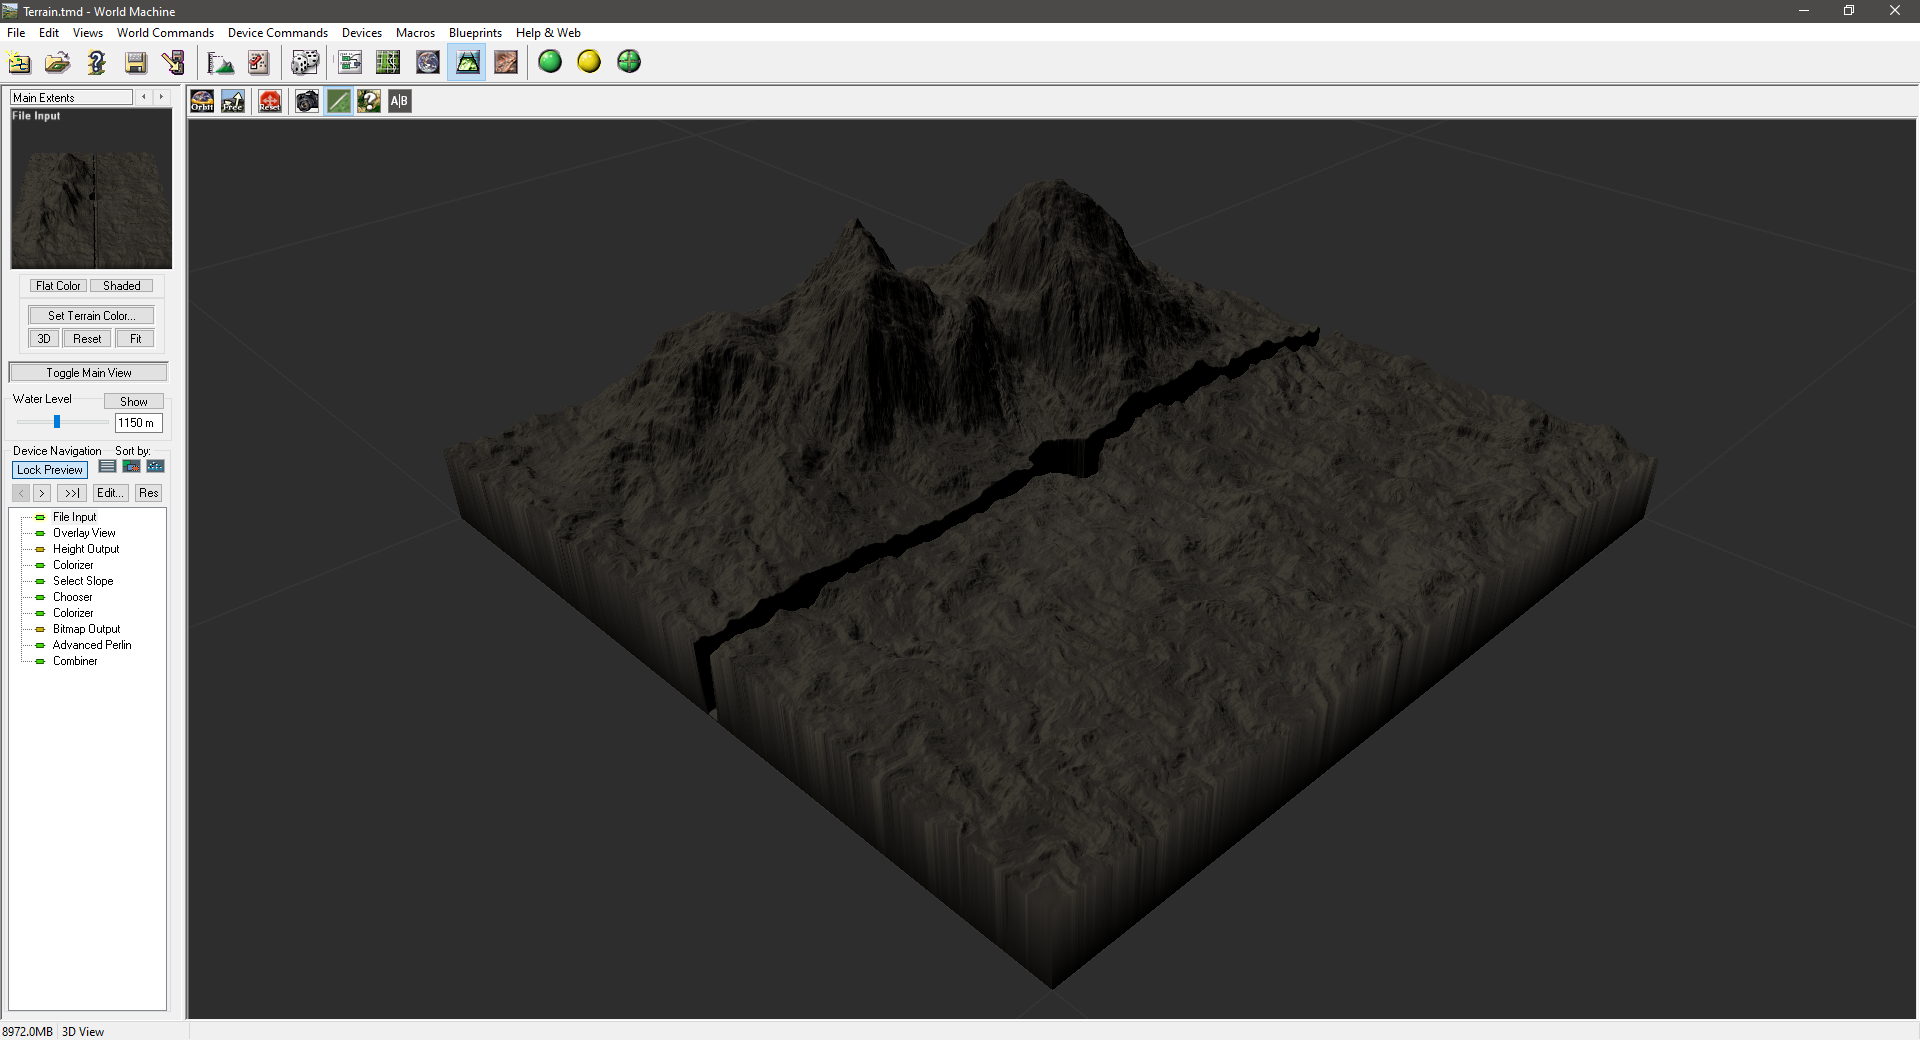The height and width of the screenshot is (1040, 1920).
Task: Click export-with-arrow save icon
Action: pos(174,63)
